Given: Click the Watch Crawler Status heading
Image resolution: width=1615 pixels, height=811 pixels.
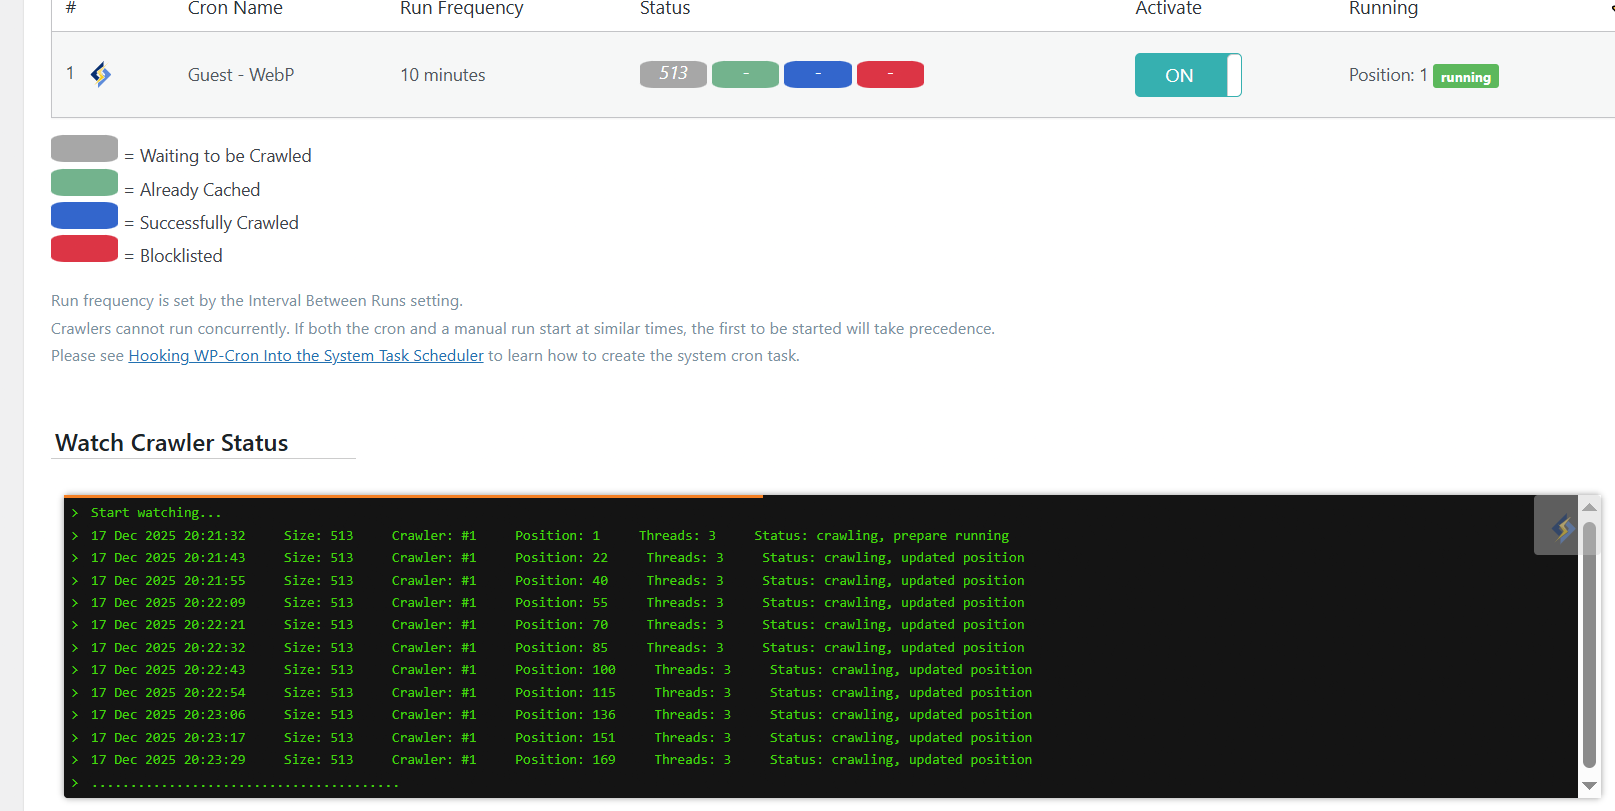Looking at the screenshot, I should pyautogui.click(x=172, y=443).
